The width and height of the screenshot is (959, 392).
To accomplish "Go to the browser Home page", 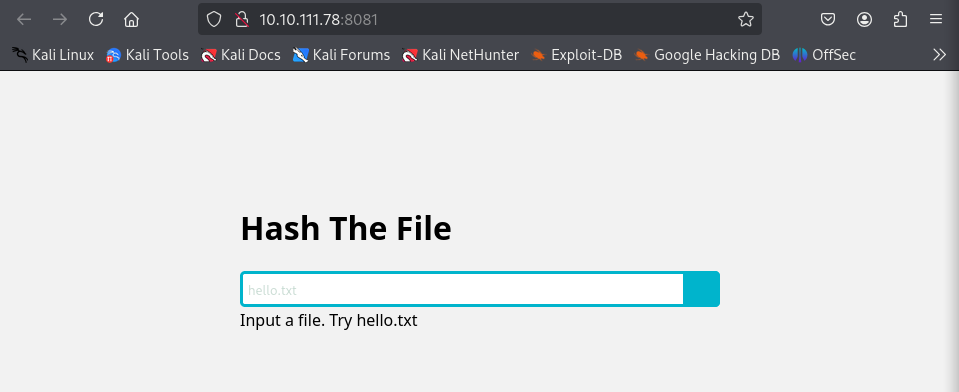I will [131, 20].
